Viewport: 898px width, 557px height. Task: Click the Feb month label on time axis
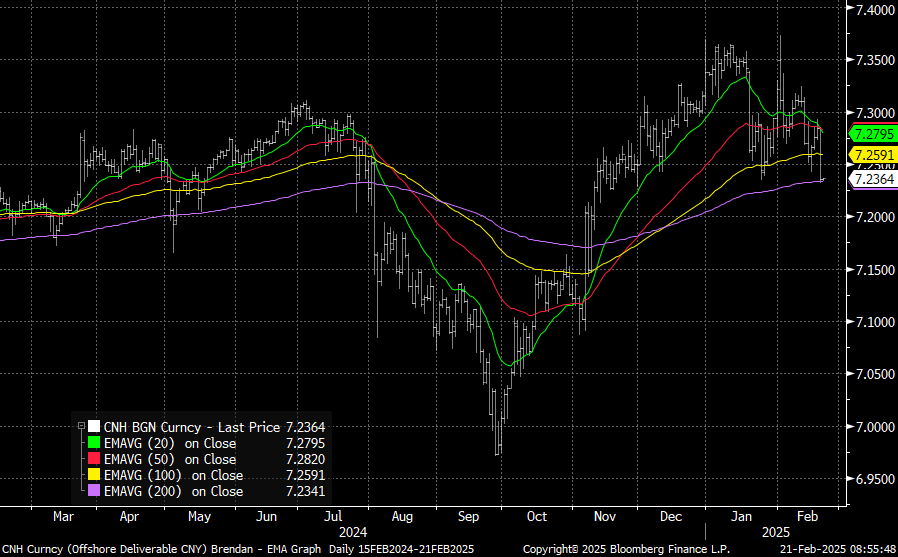coord(808,517)
